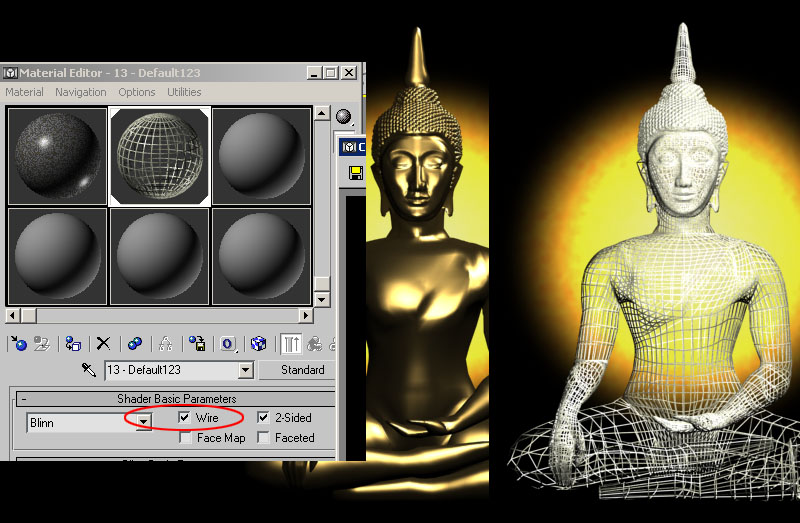Click the Go to Parent icon
Image resolution: width=800 pixels, height=523 pixels.
[x=314, y=344]
